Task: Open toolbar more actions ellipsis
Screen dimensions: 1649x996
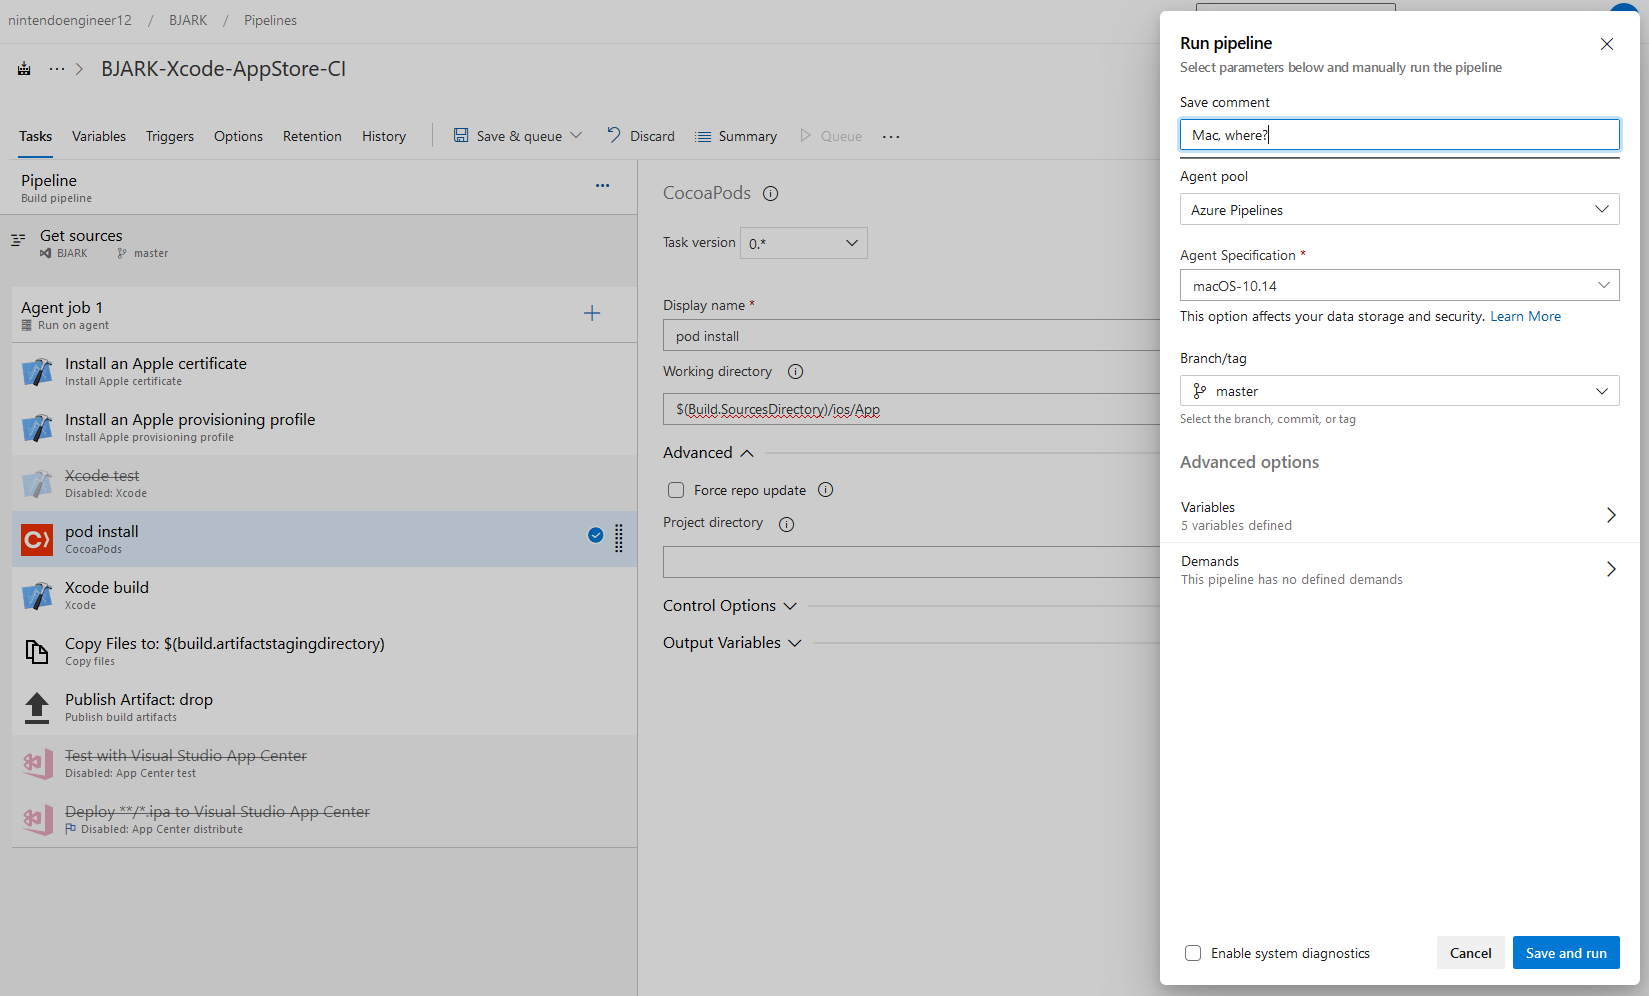Action: [891, 137]
